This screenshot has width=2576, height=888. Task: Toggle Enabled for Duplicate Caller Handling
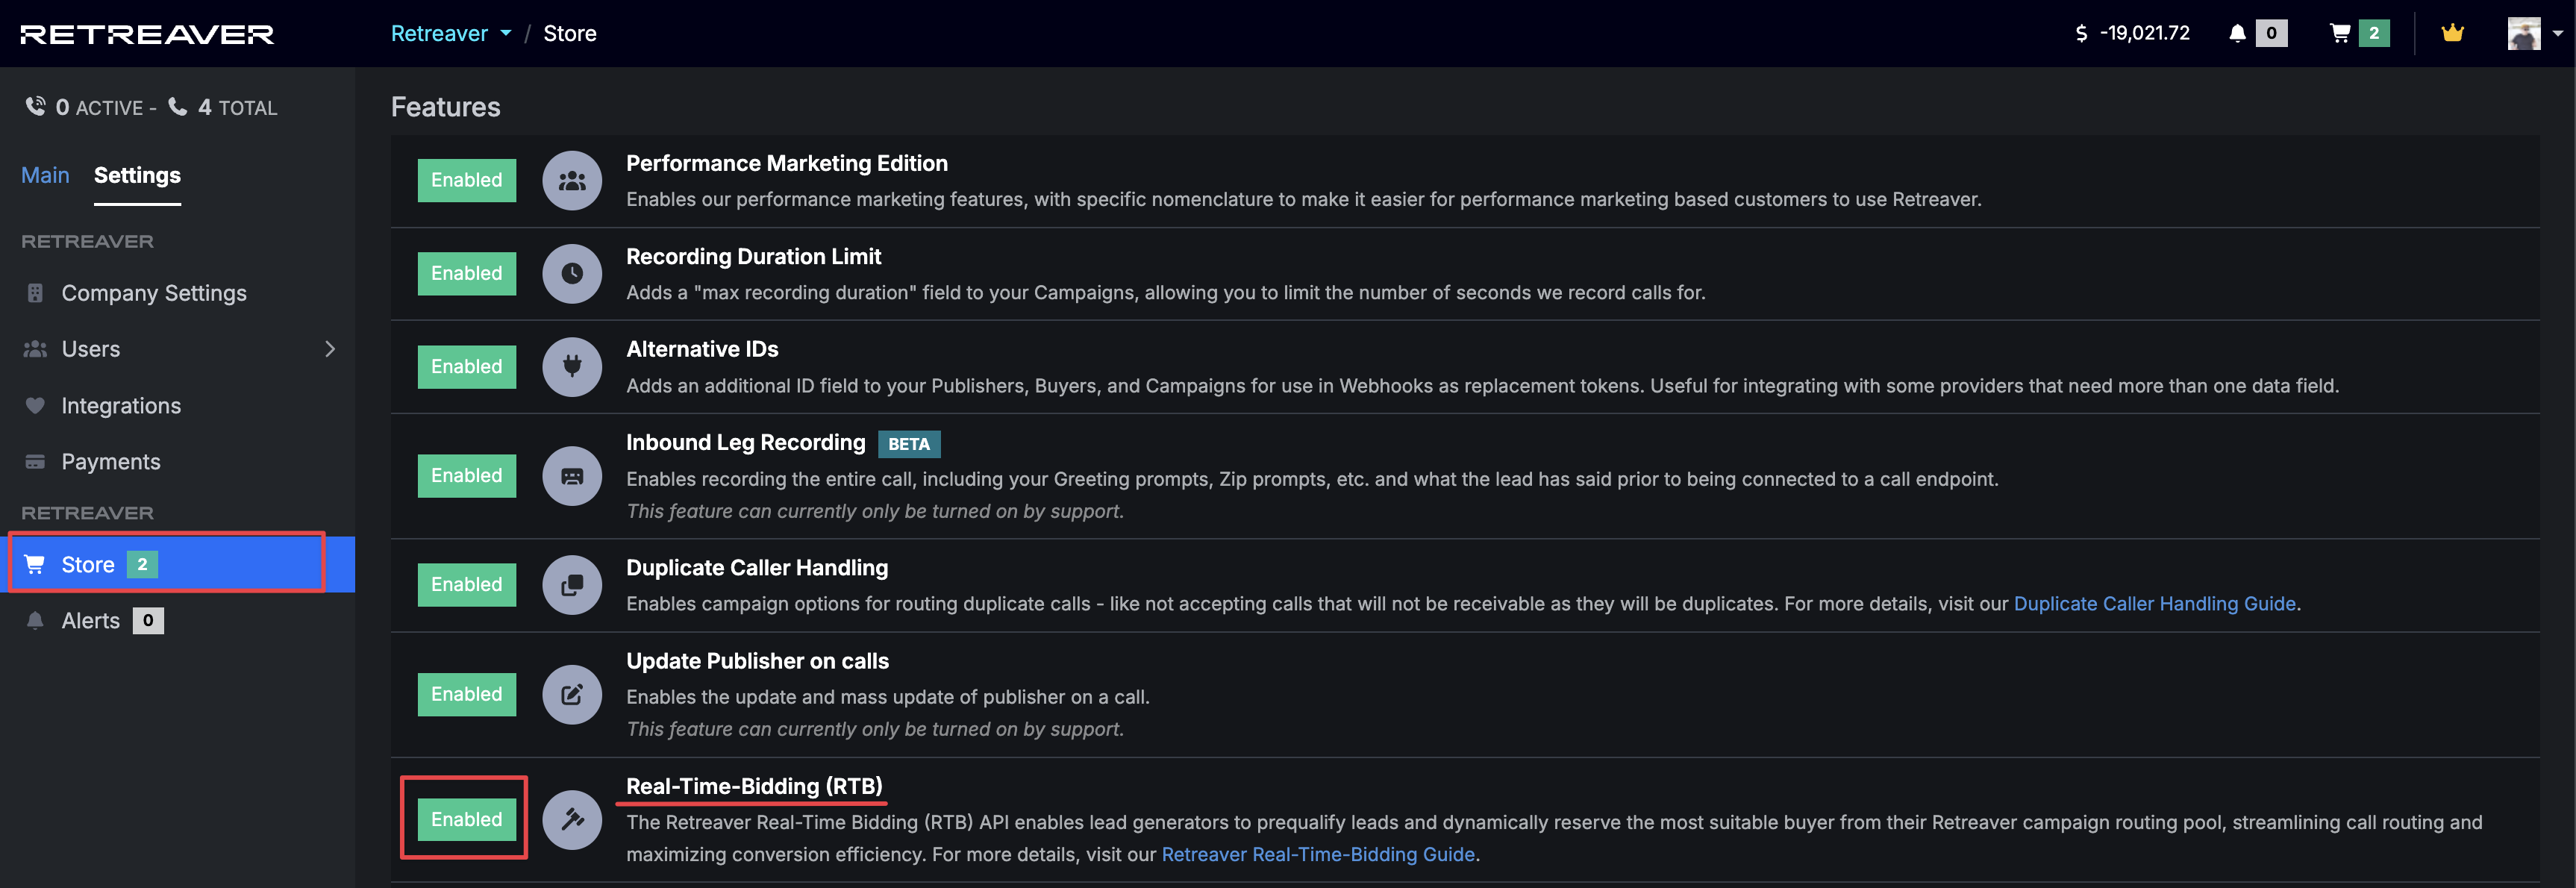pyautogui.click(x=467, y=585)
